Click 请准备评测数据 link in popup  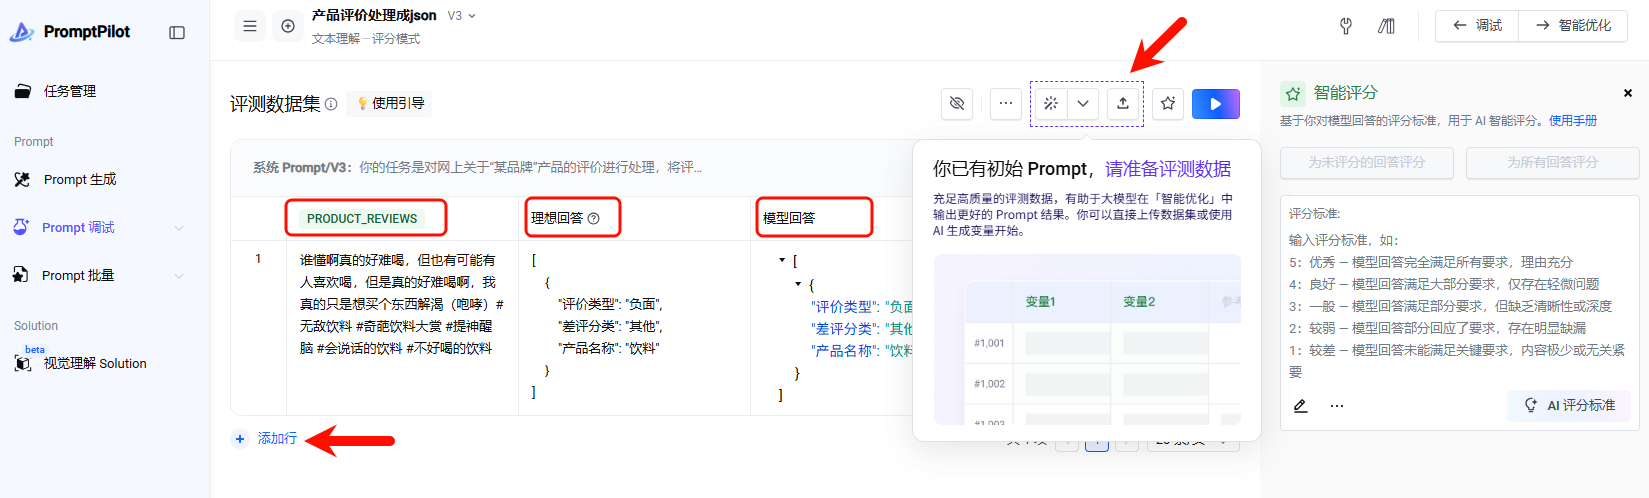click(x=1167, y=169)
